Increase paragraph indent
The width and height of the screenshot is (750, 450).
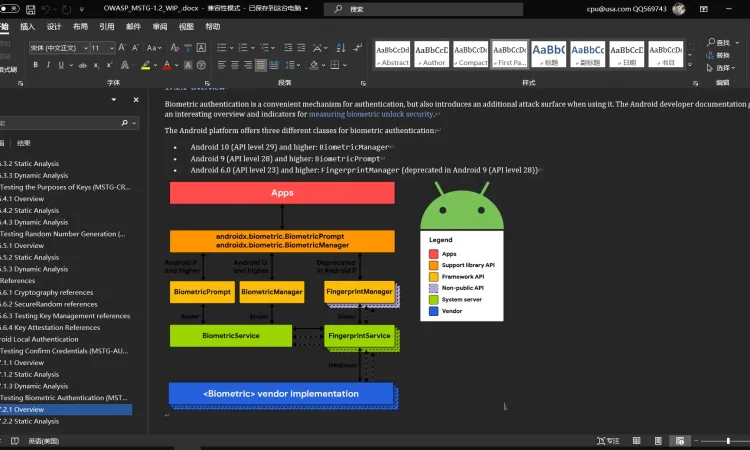(301, 47)
